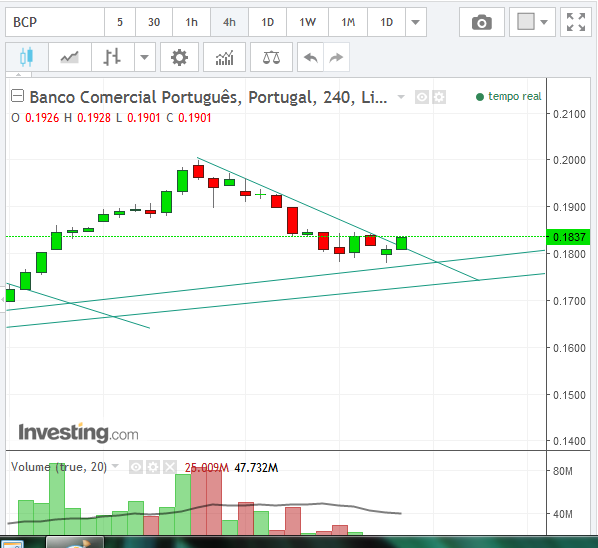Click the 0.1837 current price label
Image resolution: width=598 pixels, height=548 pixels.
[569, 237]
